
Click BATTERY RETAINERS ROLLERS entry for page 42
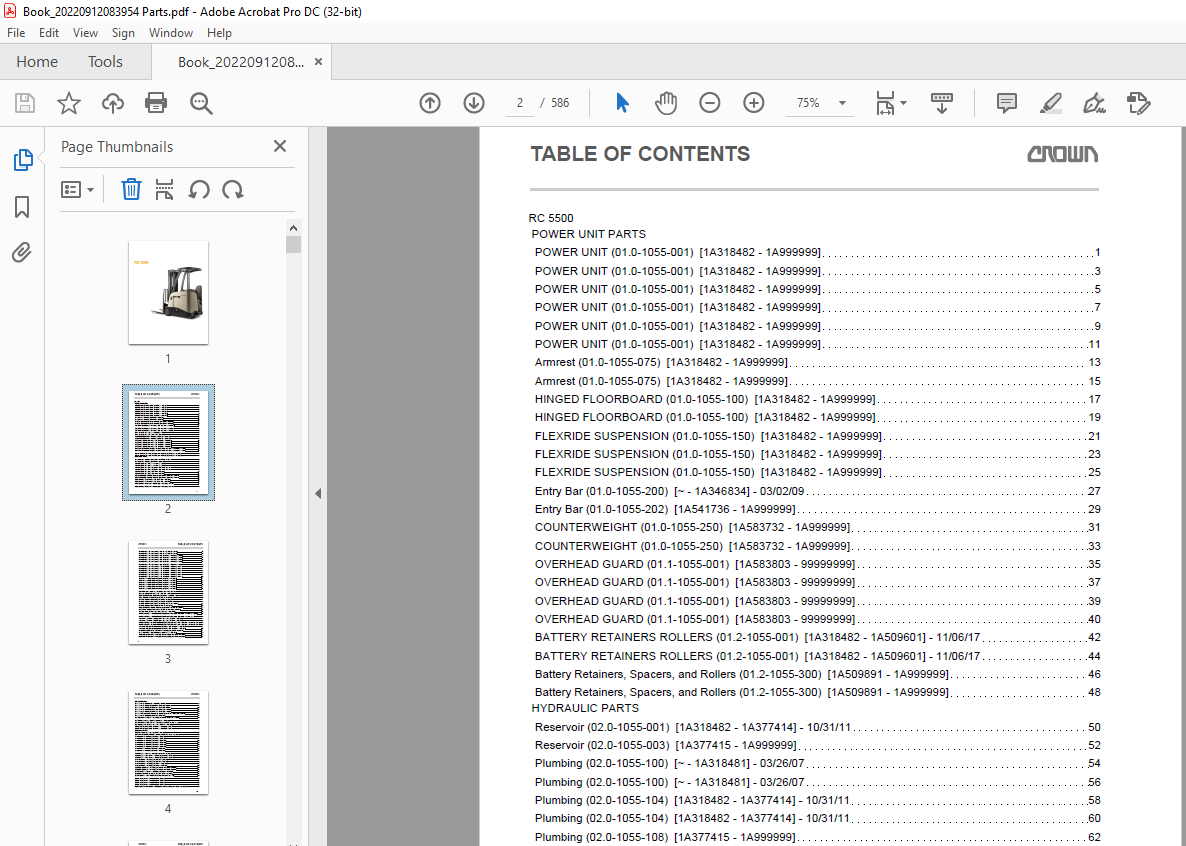tap(817, 637)
